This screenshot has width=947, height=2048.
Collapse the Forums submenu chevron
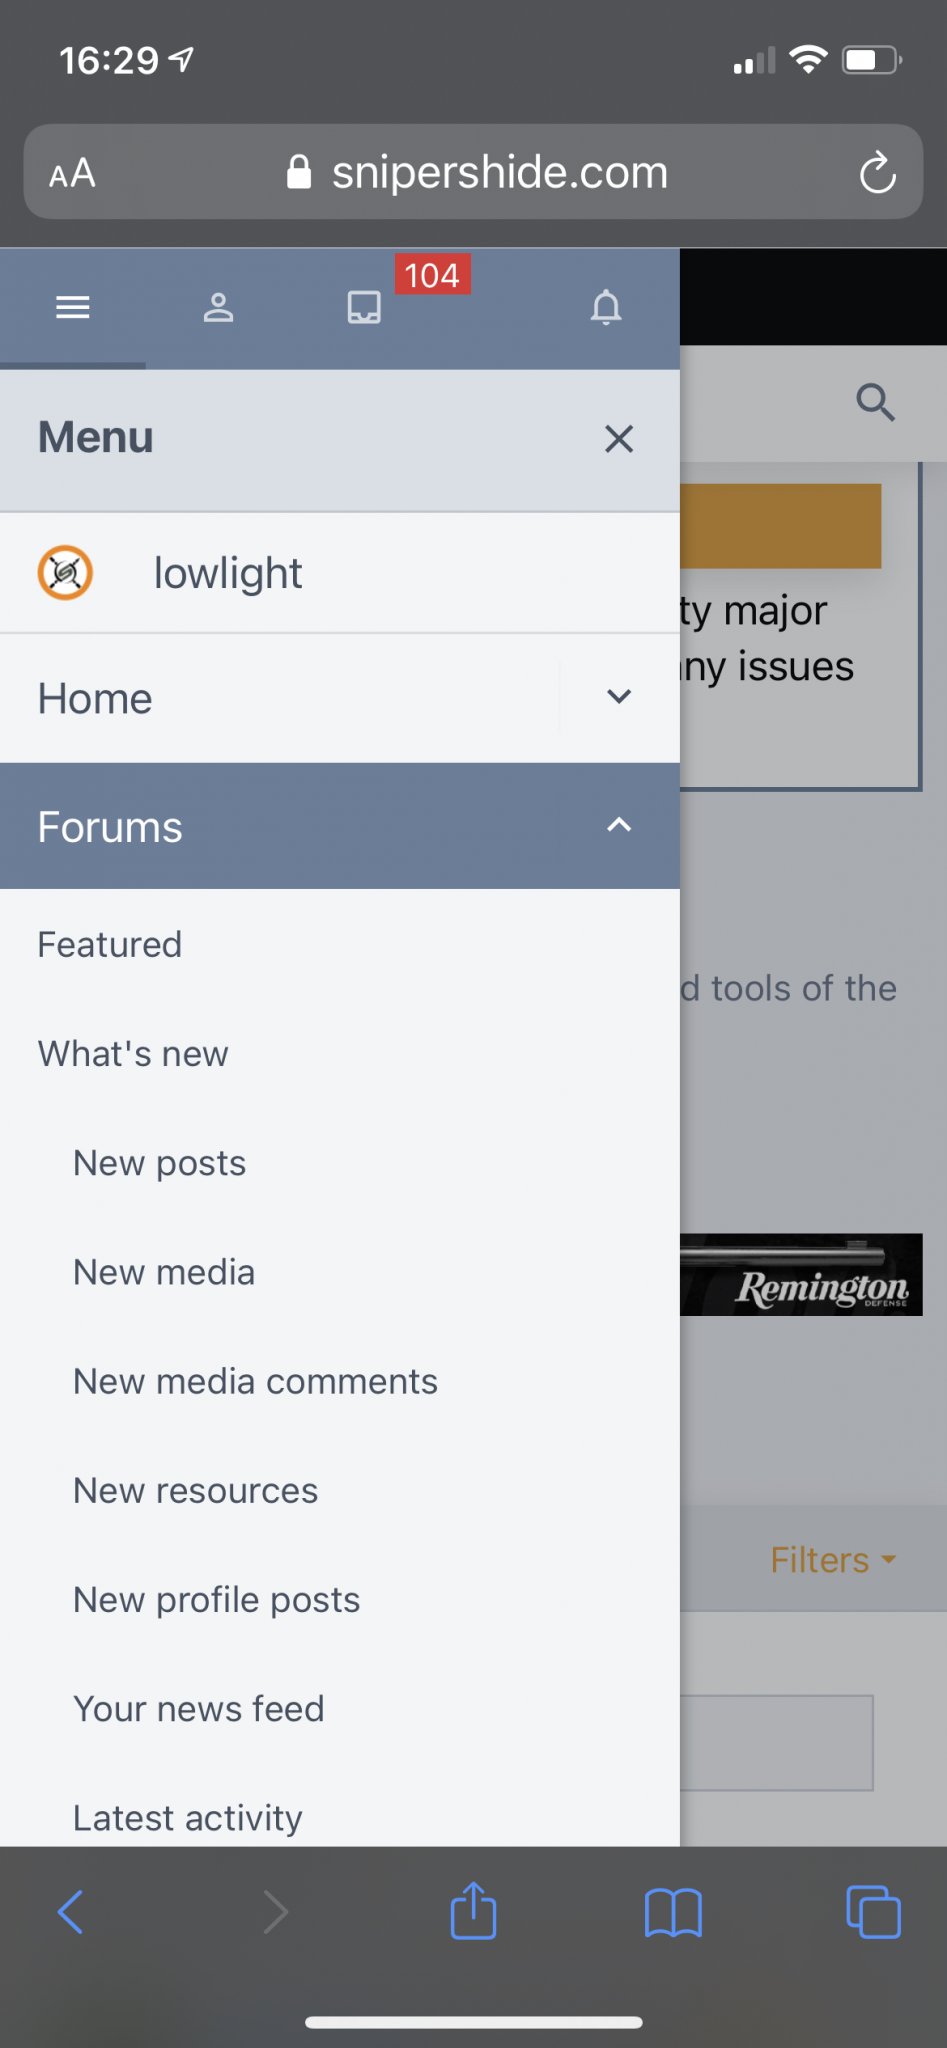click(619, 825)
